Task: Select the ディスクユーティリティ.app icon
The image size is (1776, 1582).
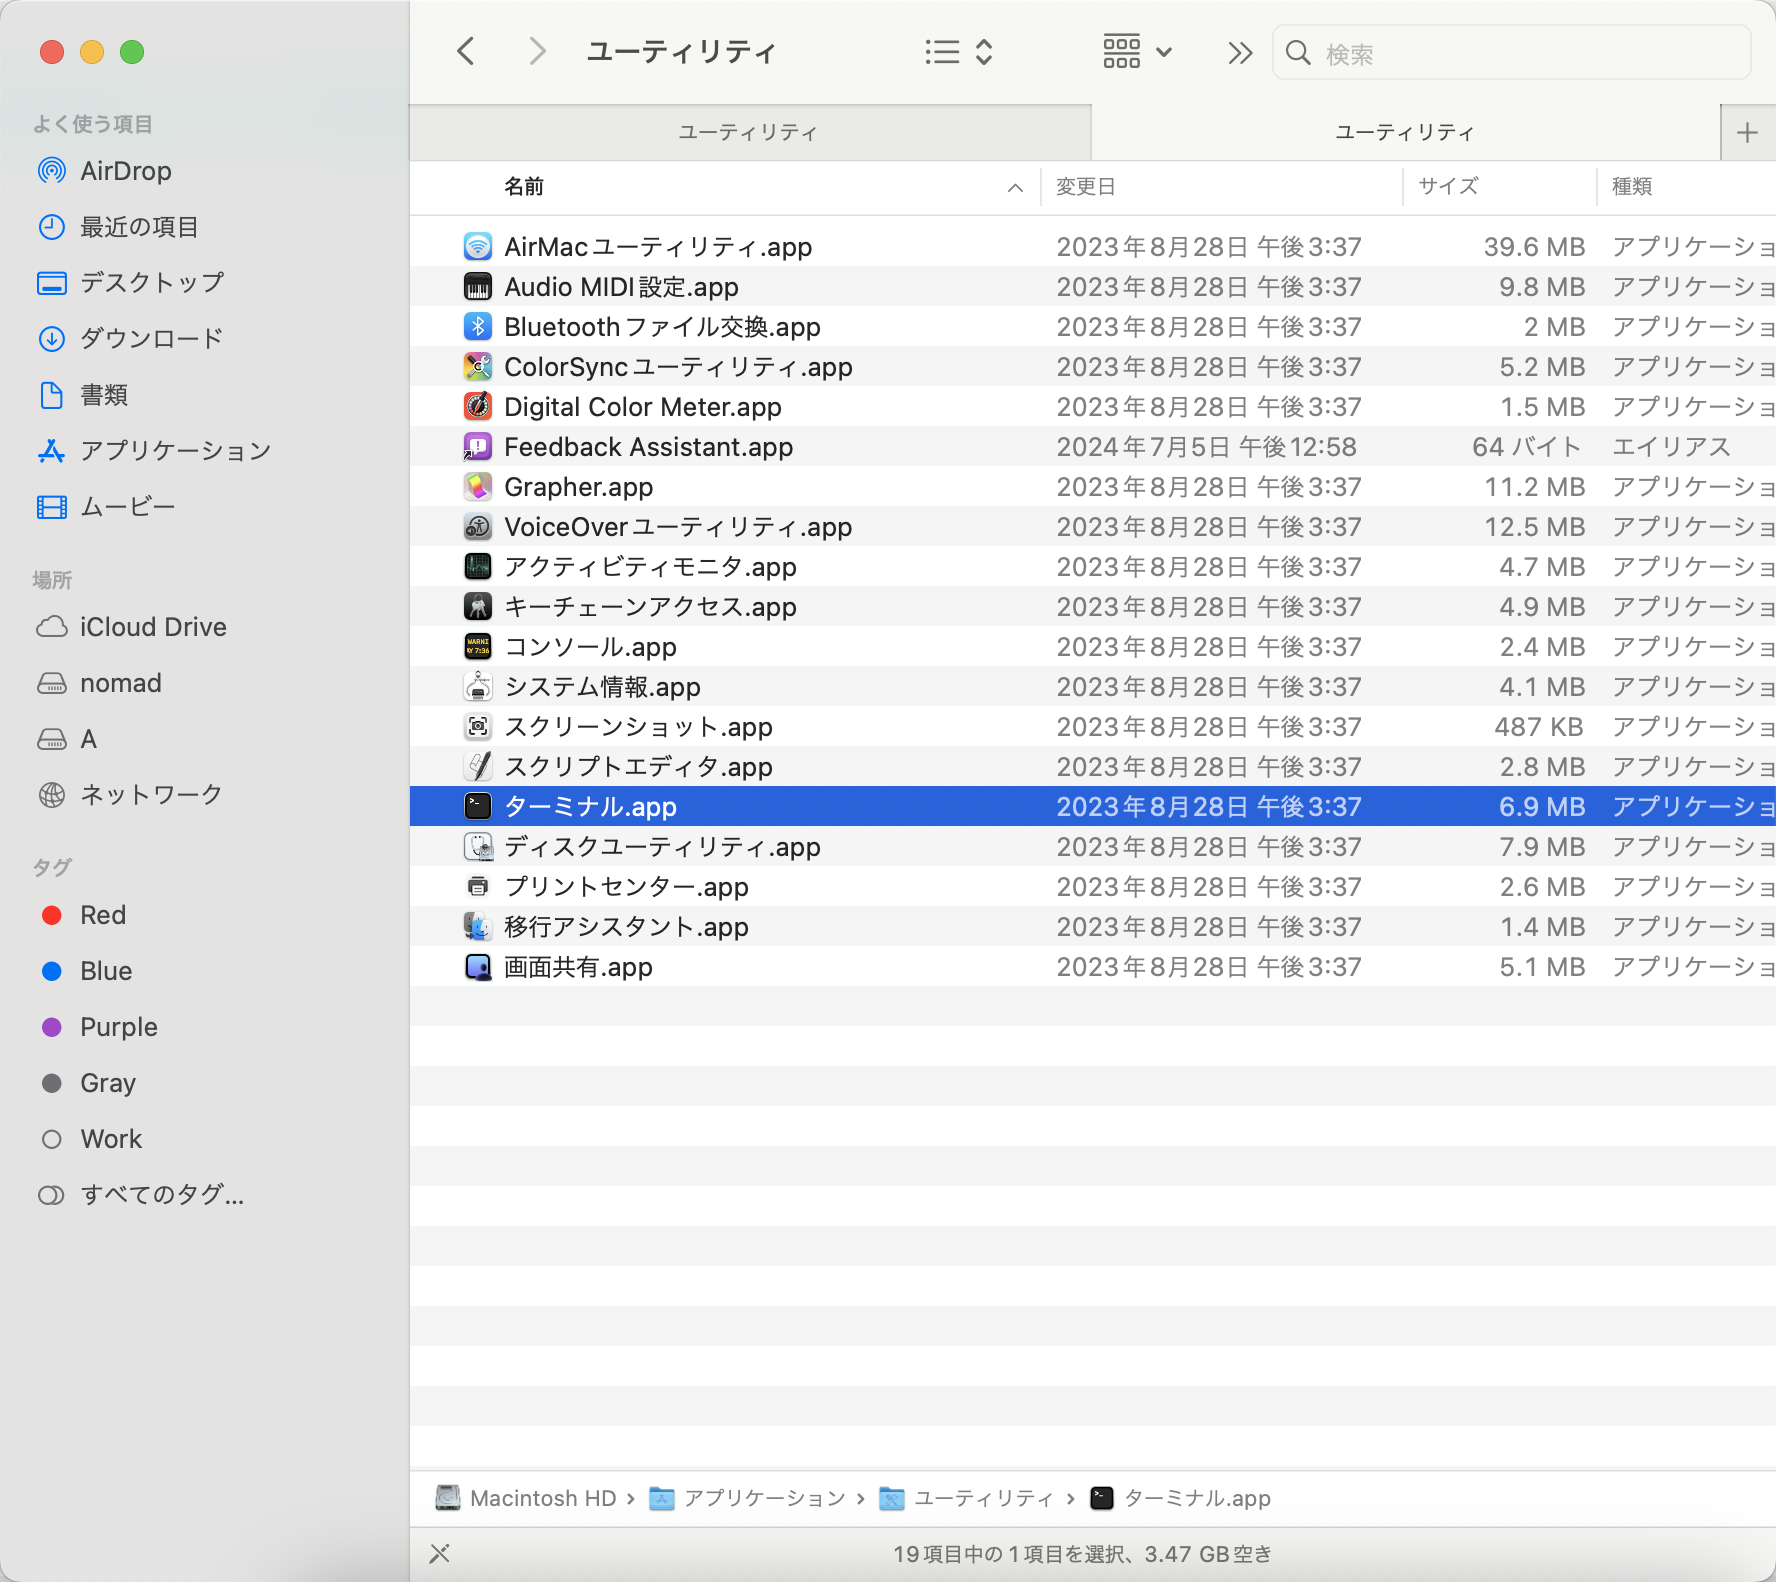Action: [478, 846]
